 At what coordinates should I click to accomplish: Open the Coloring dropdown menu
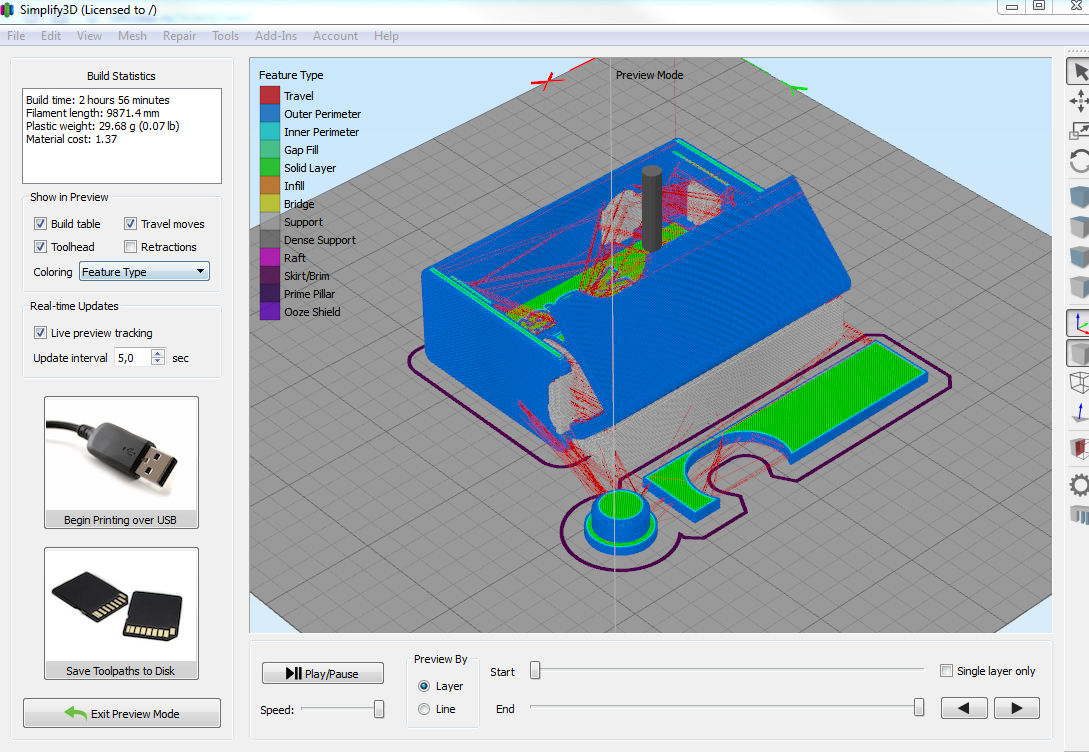point(144,272)
